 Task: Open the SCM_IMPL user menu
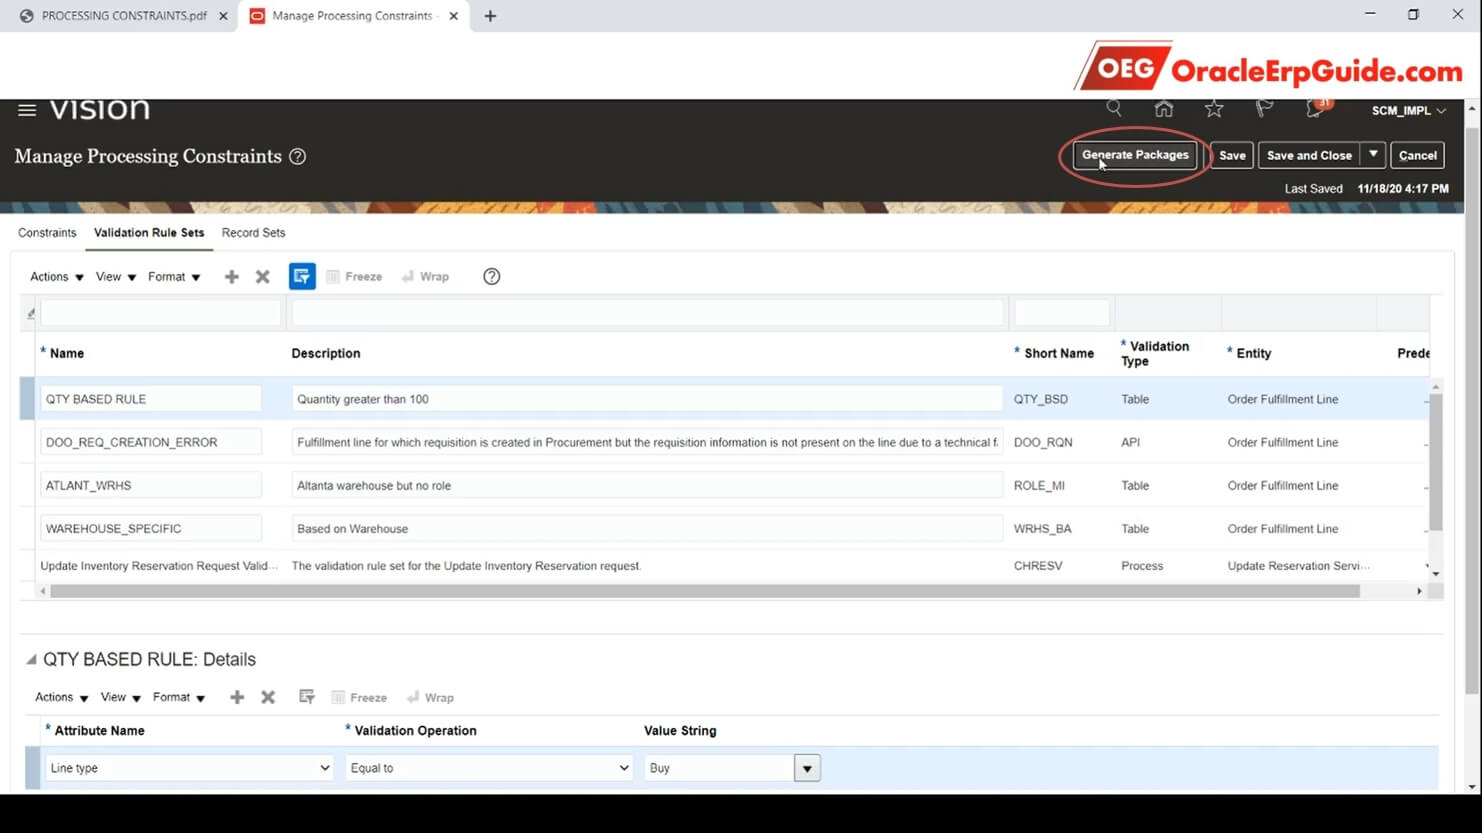coord(1409,111)
